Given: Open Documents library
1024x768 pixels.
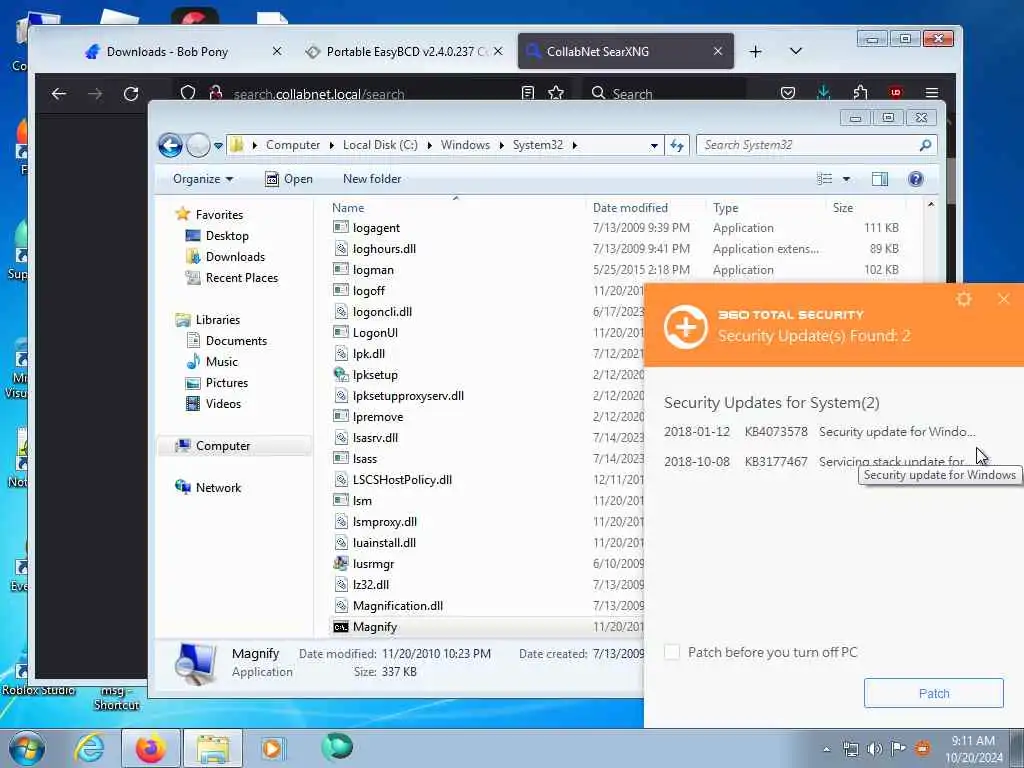Looking at the screenshot, I should tap(236, 341).
